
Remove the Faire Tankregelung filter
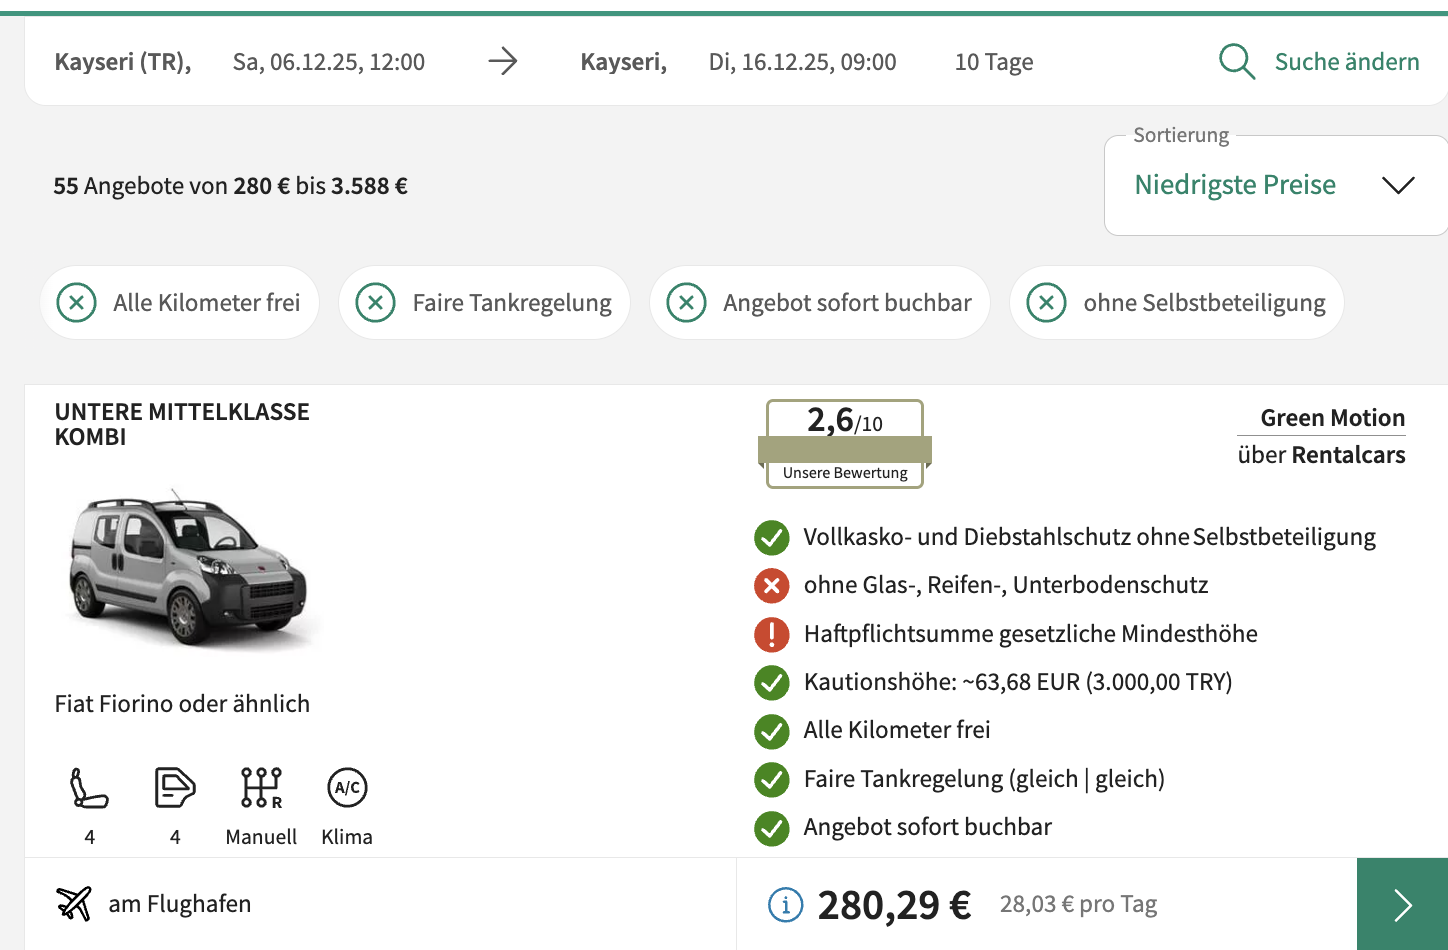coord(376,302)
